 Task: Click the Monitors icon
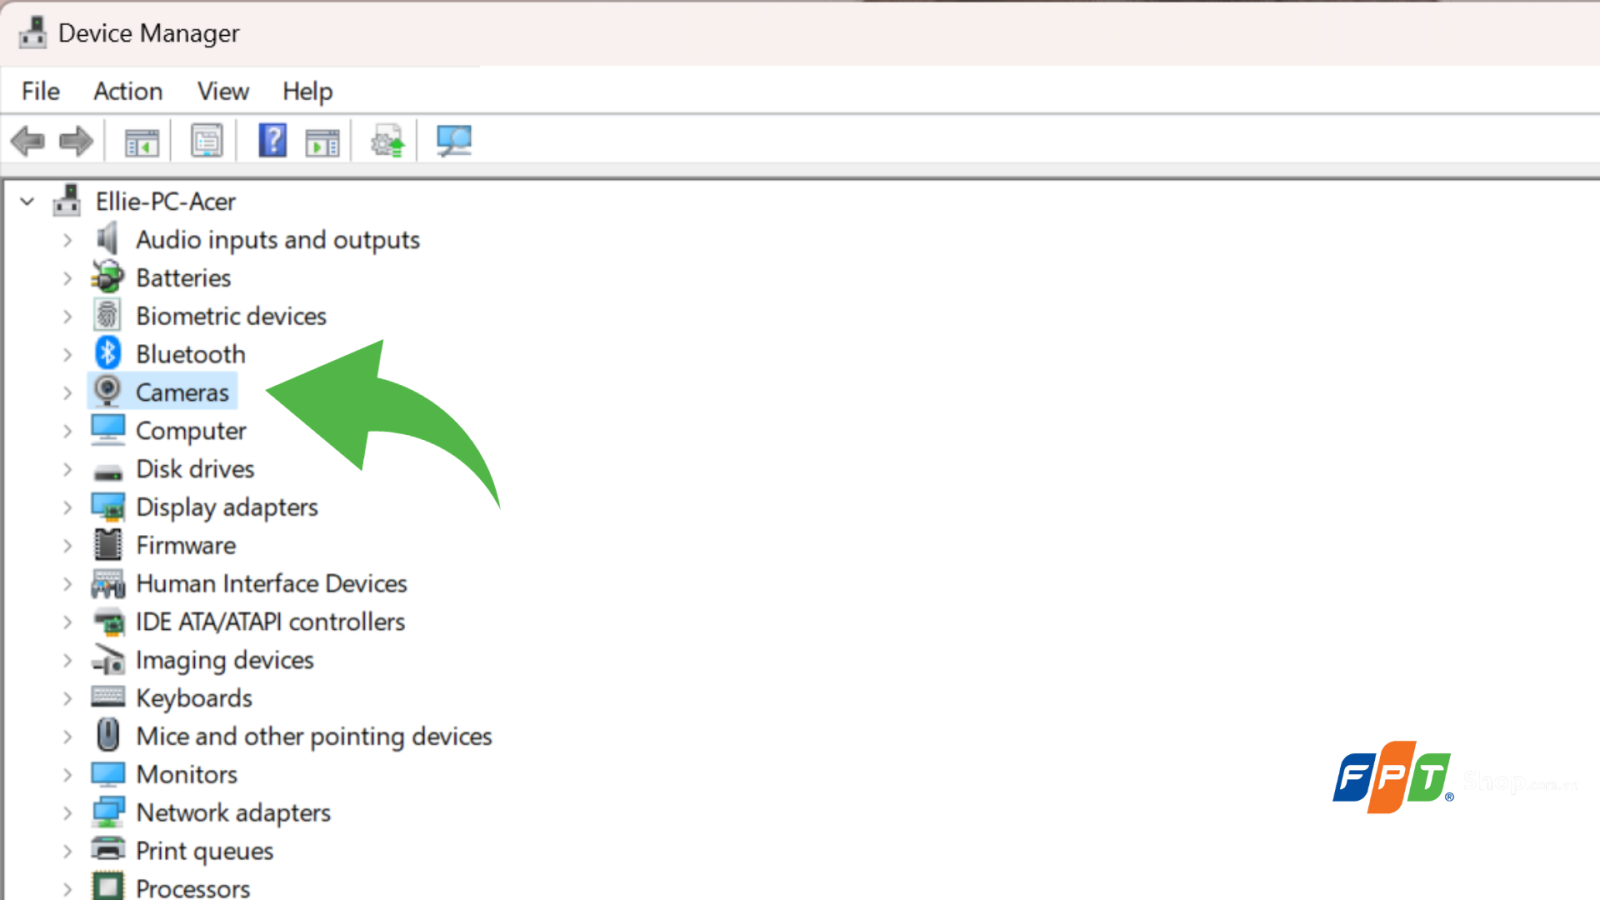click(x=107, y=775)
